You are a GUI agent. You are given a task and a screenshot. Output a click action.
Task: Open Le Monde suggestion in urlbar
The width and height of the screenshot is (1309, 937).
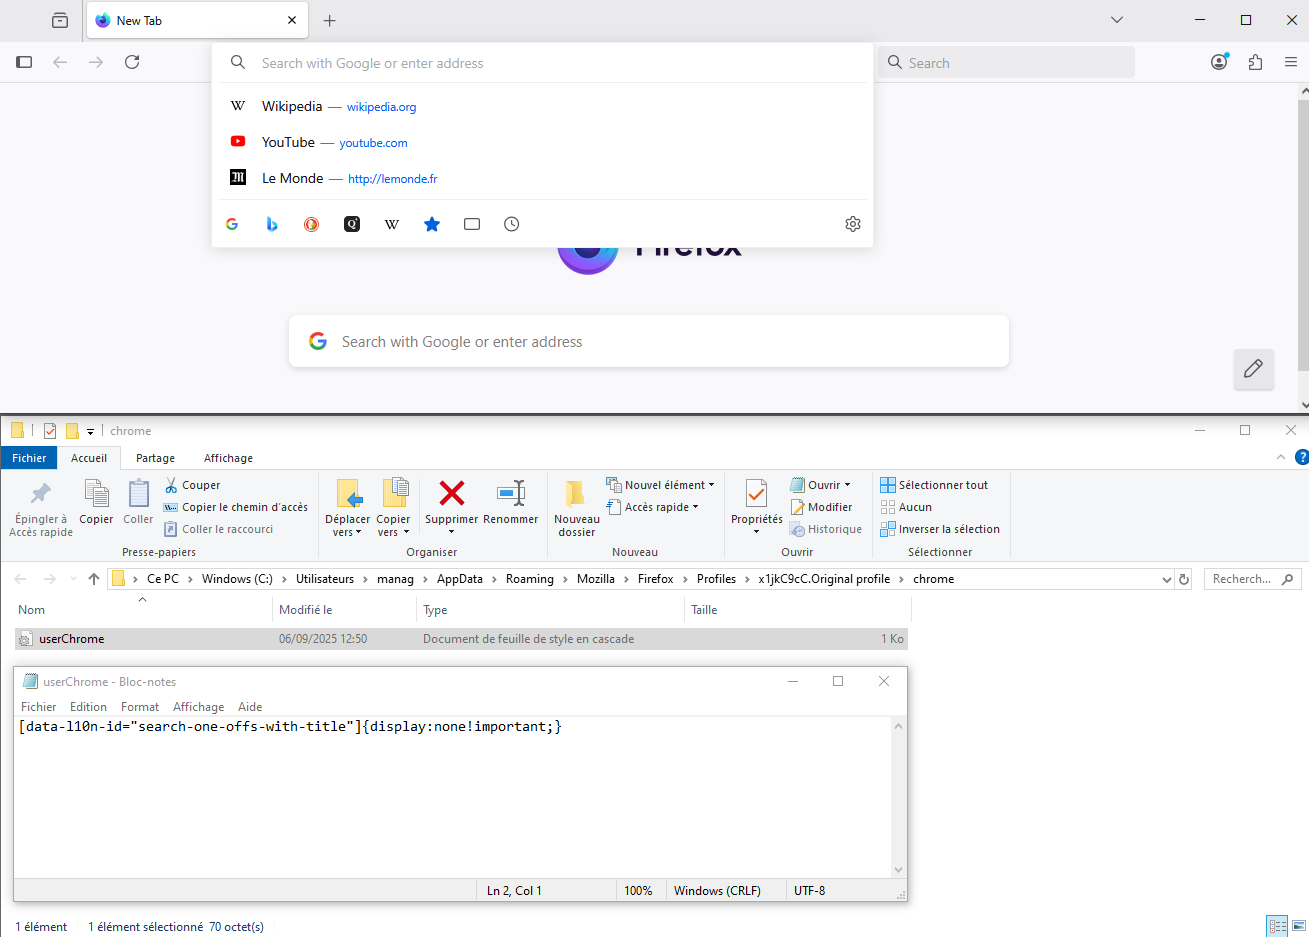(543, 178)
